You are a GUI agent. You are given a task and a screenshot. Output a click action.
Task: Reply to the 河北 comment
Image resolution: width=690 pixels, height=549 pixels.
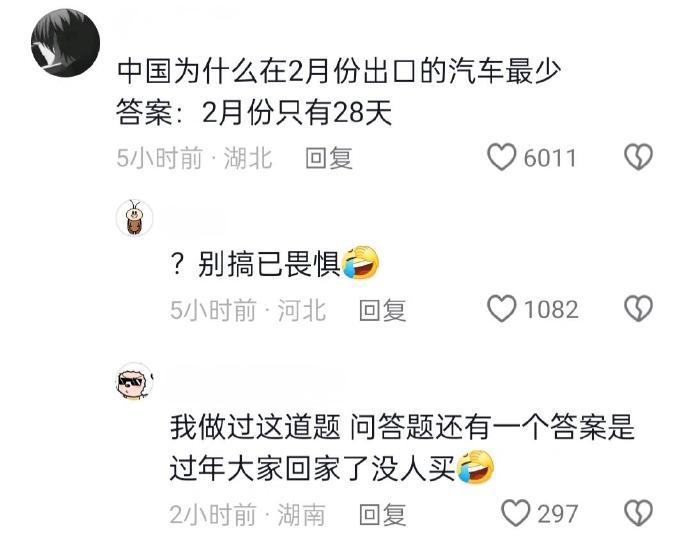pyautogui.click(x=382, y=310)
